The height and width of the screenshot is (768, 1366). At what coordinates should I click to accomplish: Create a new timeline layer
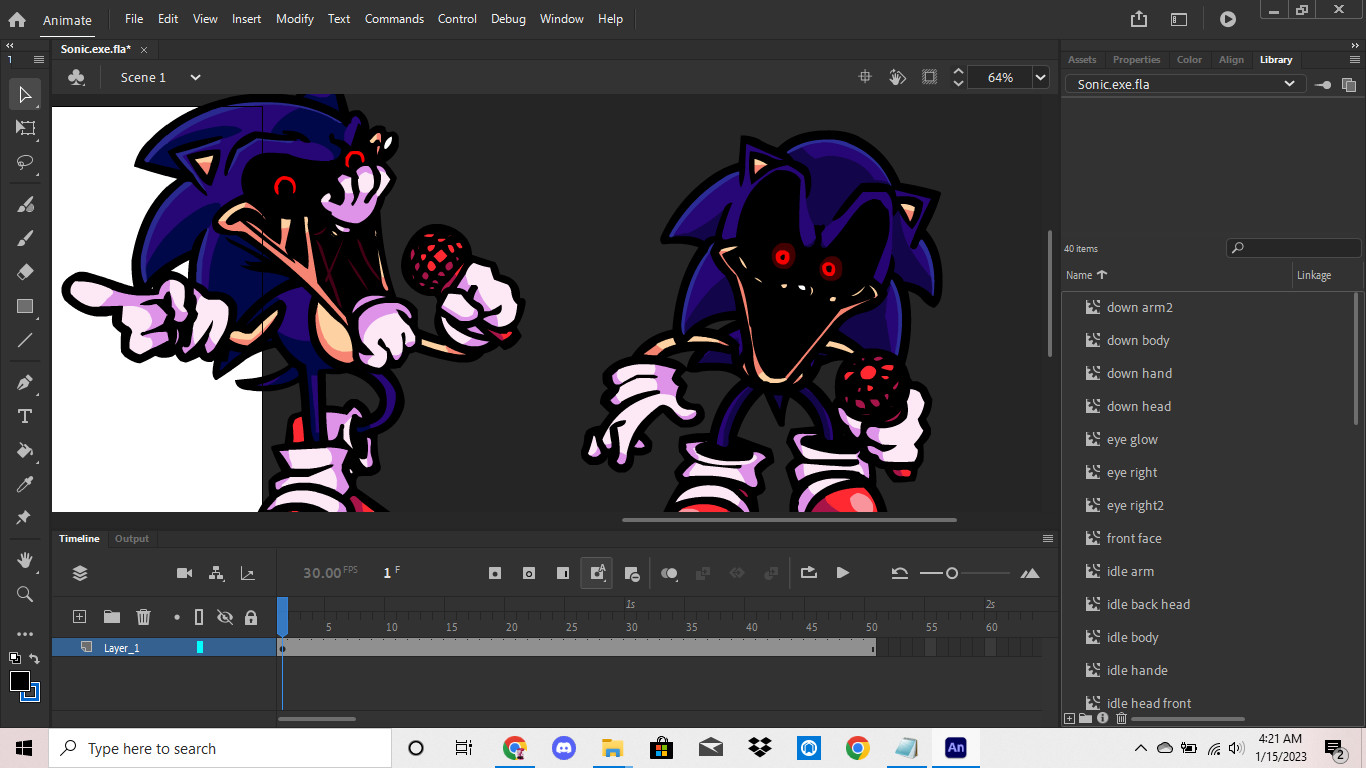point(79,617)
